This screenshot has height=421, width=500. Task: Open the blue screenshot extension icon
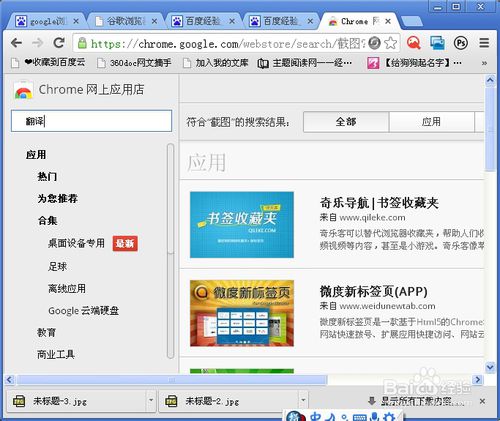(x=437, y=43)
